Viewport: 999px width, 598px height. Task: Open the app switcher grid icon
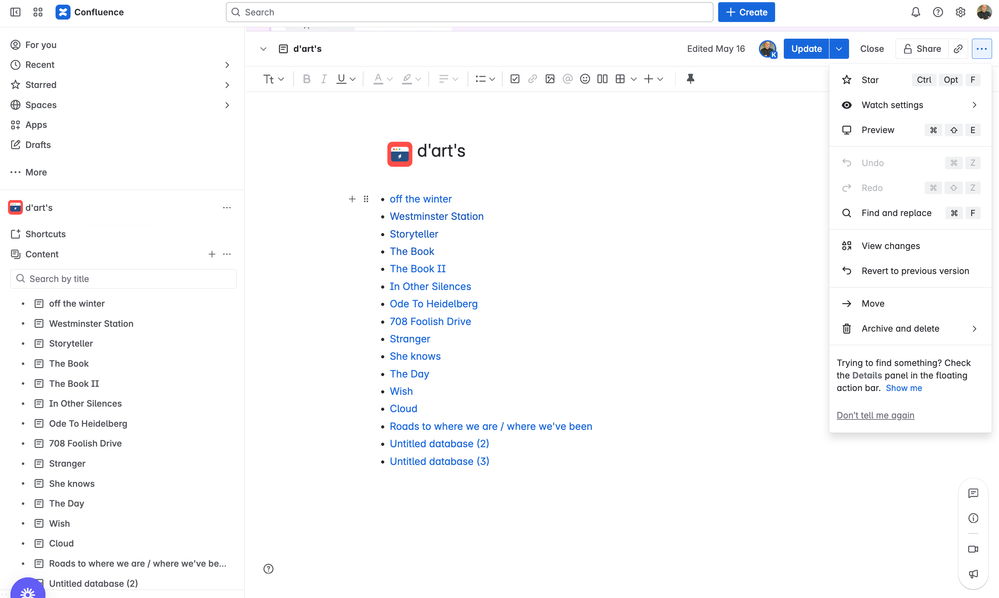click(38, 12)
